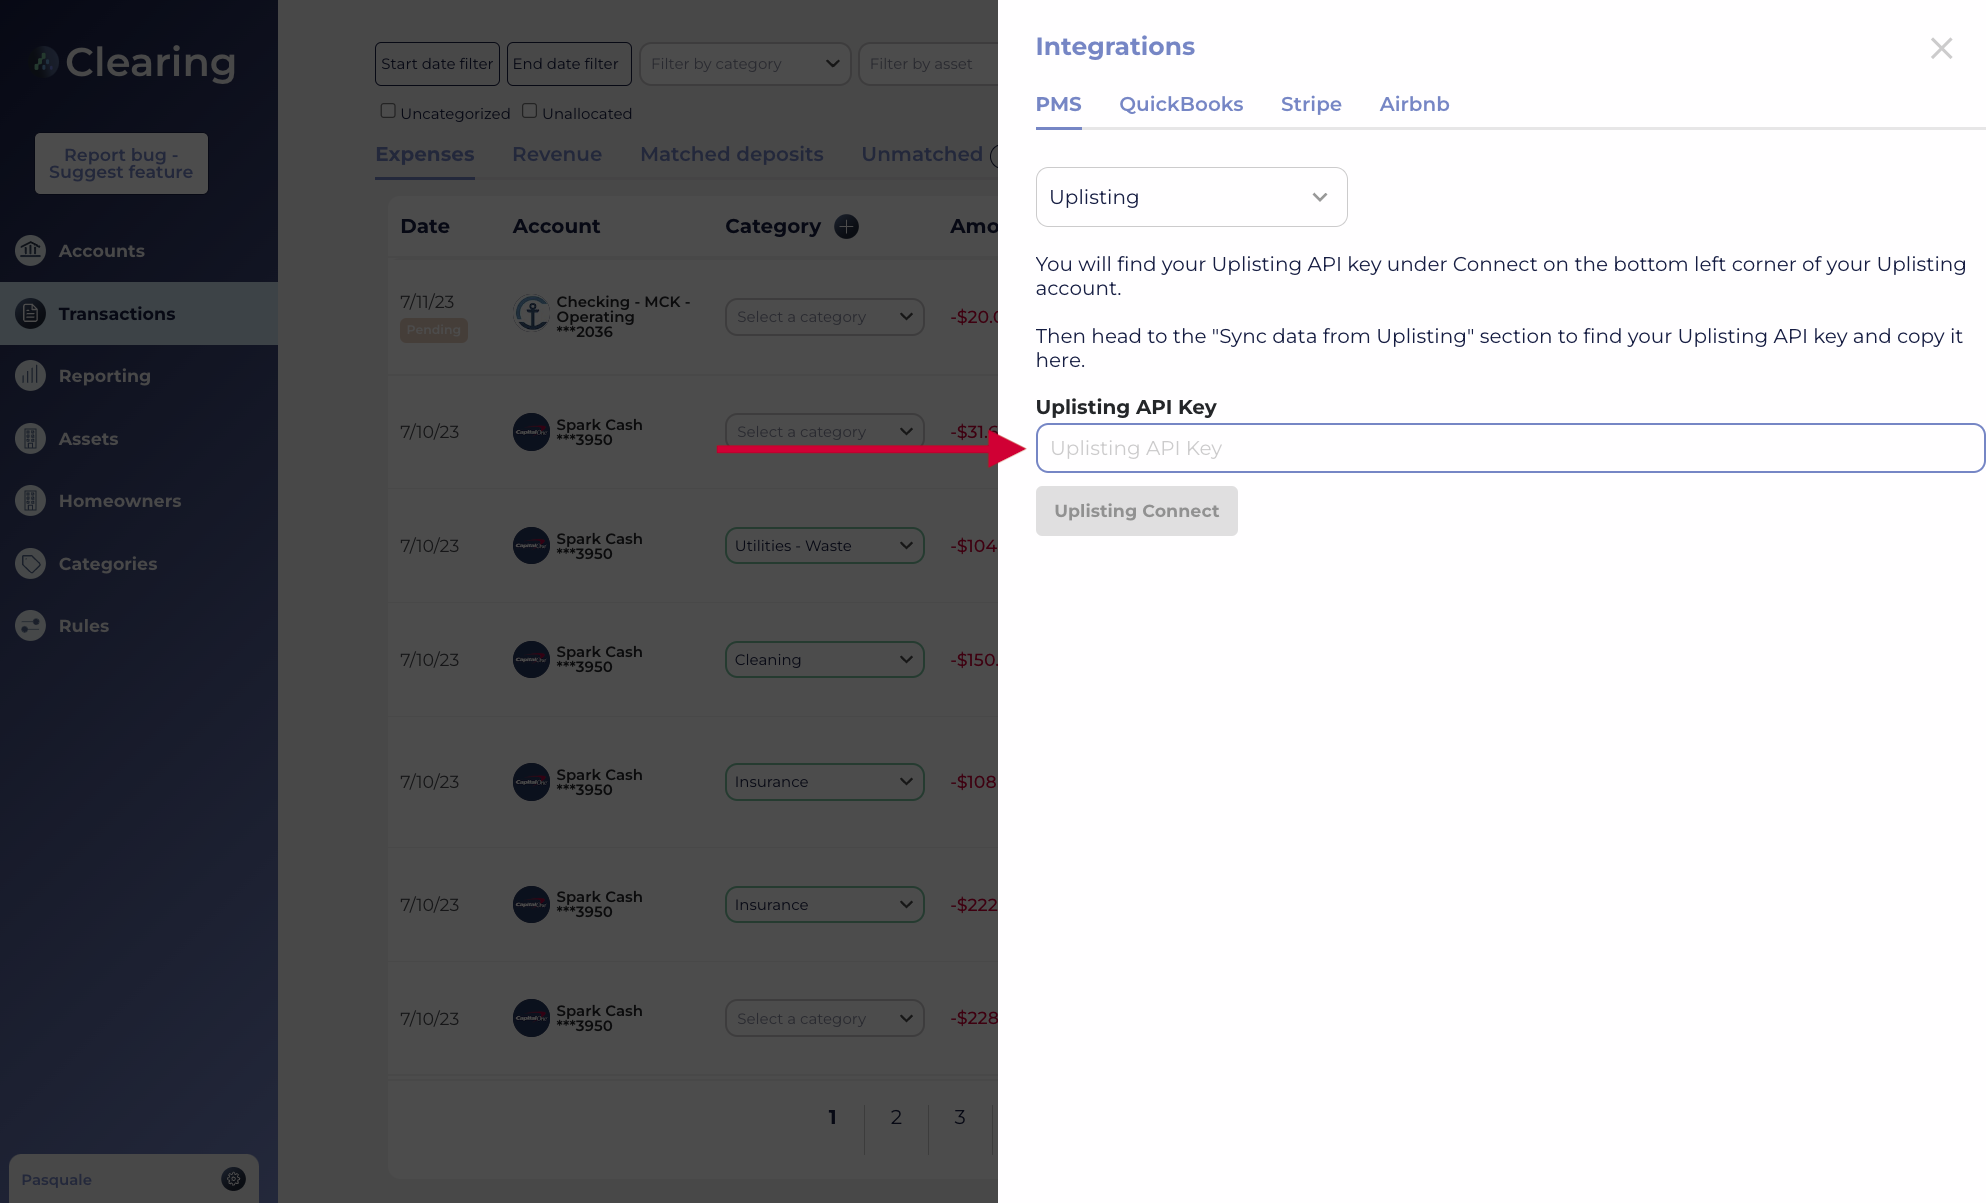Switch to the Revenue tab
The image size is (1986, 1203).
coord(557,155)
